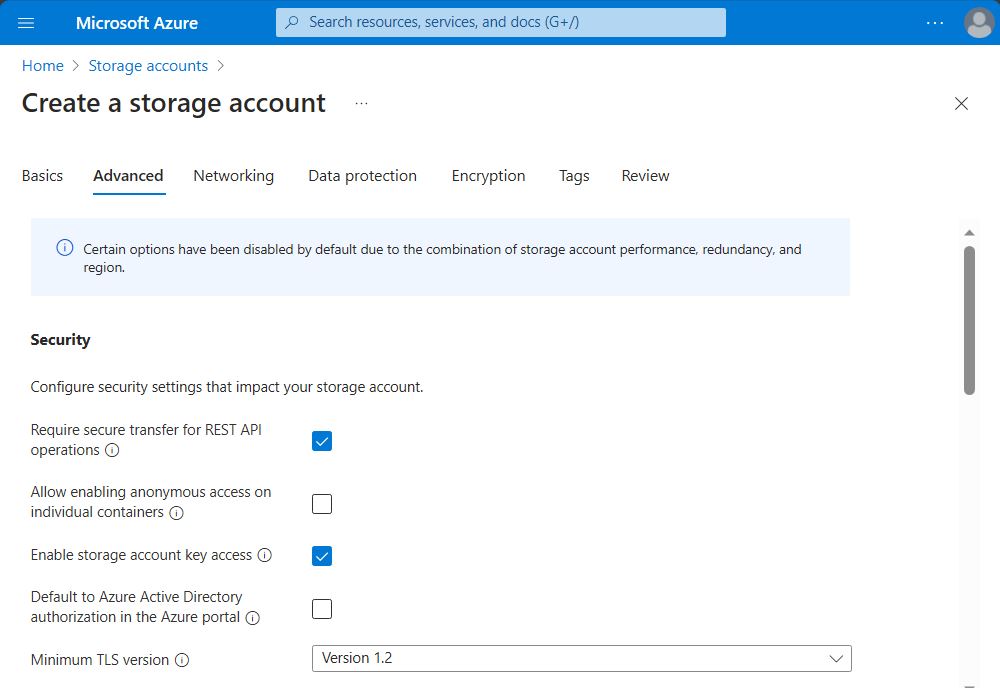Enable anonymous access on individual containers

322,504
